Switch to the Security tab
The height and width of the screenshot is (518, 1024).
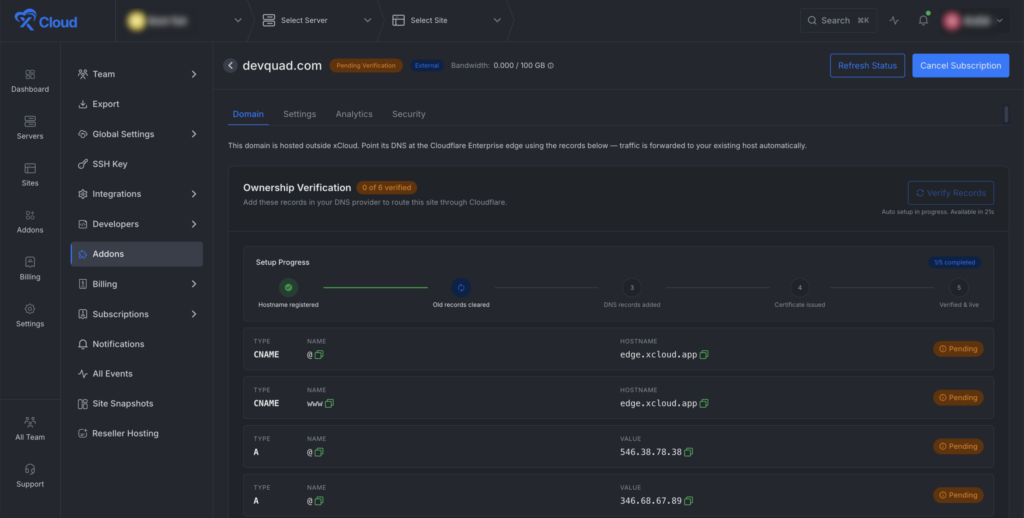[409, 114]
